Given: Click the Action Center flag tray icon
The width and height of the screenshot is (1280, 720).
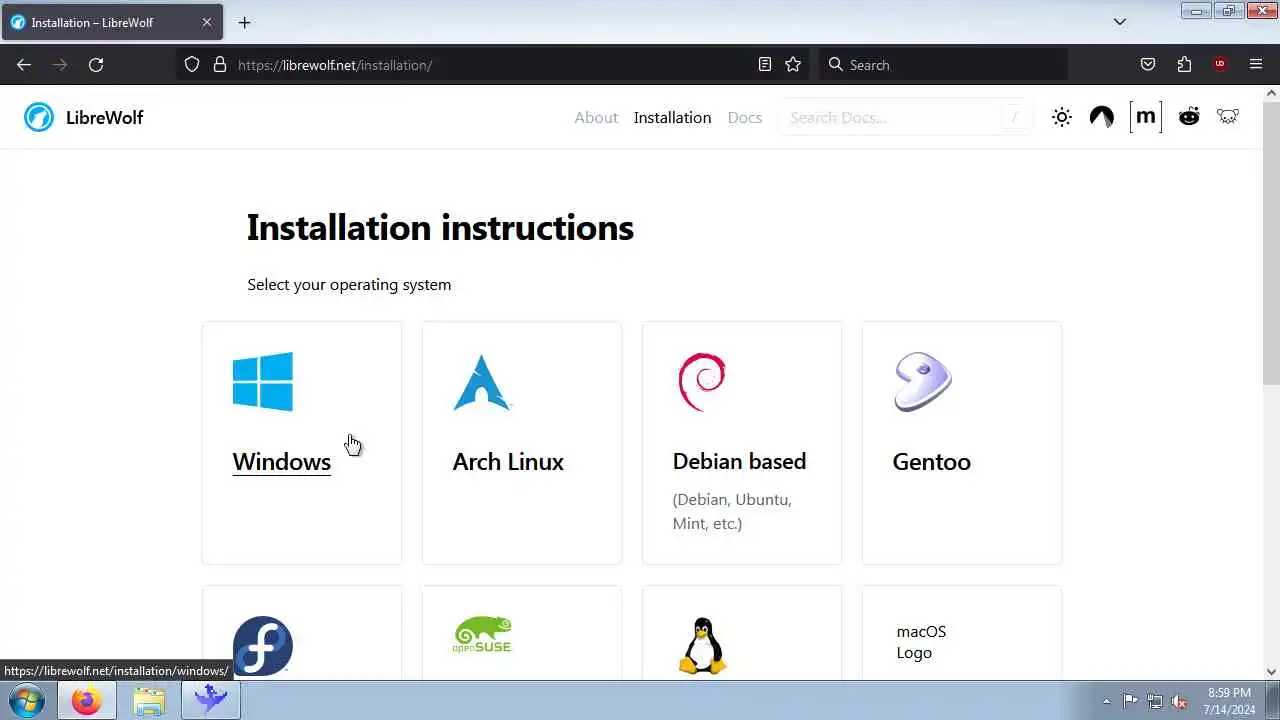Looking at the screenshot, I should pos(1130,701).
